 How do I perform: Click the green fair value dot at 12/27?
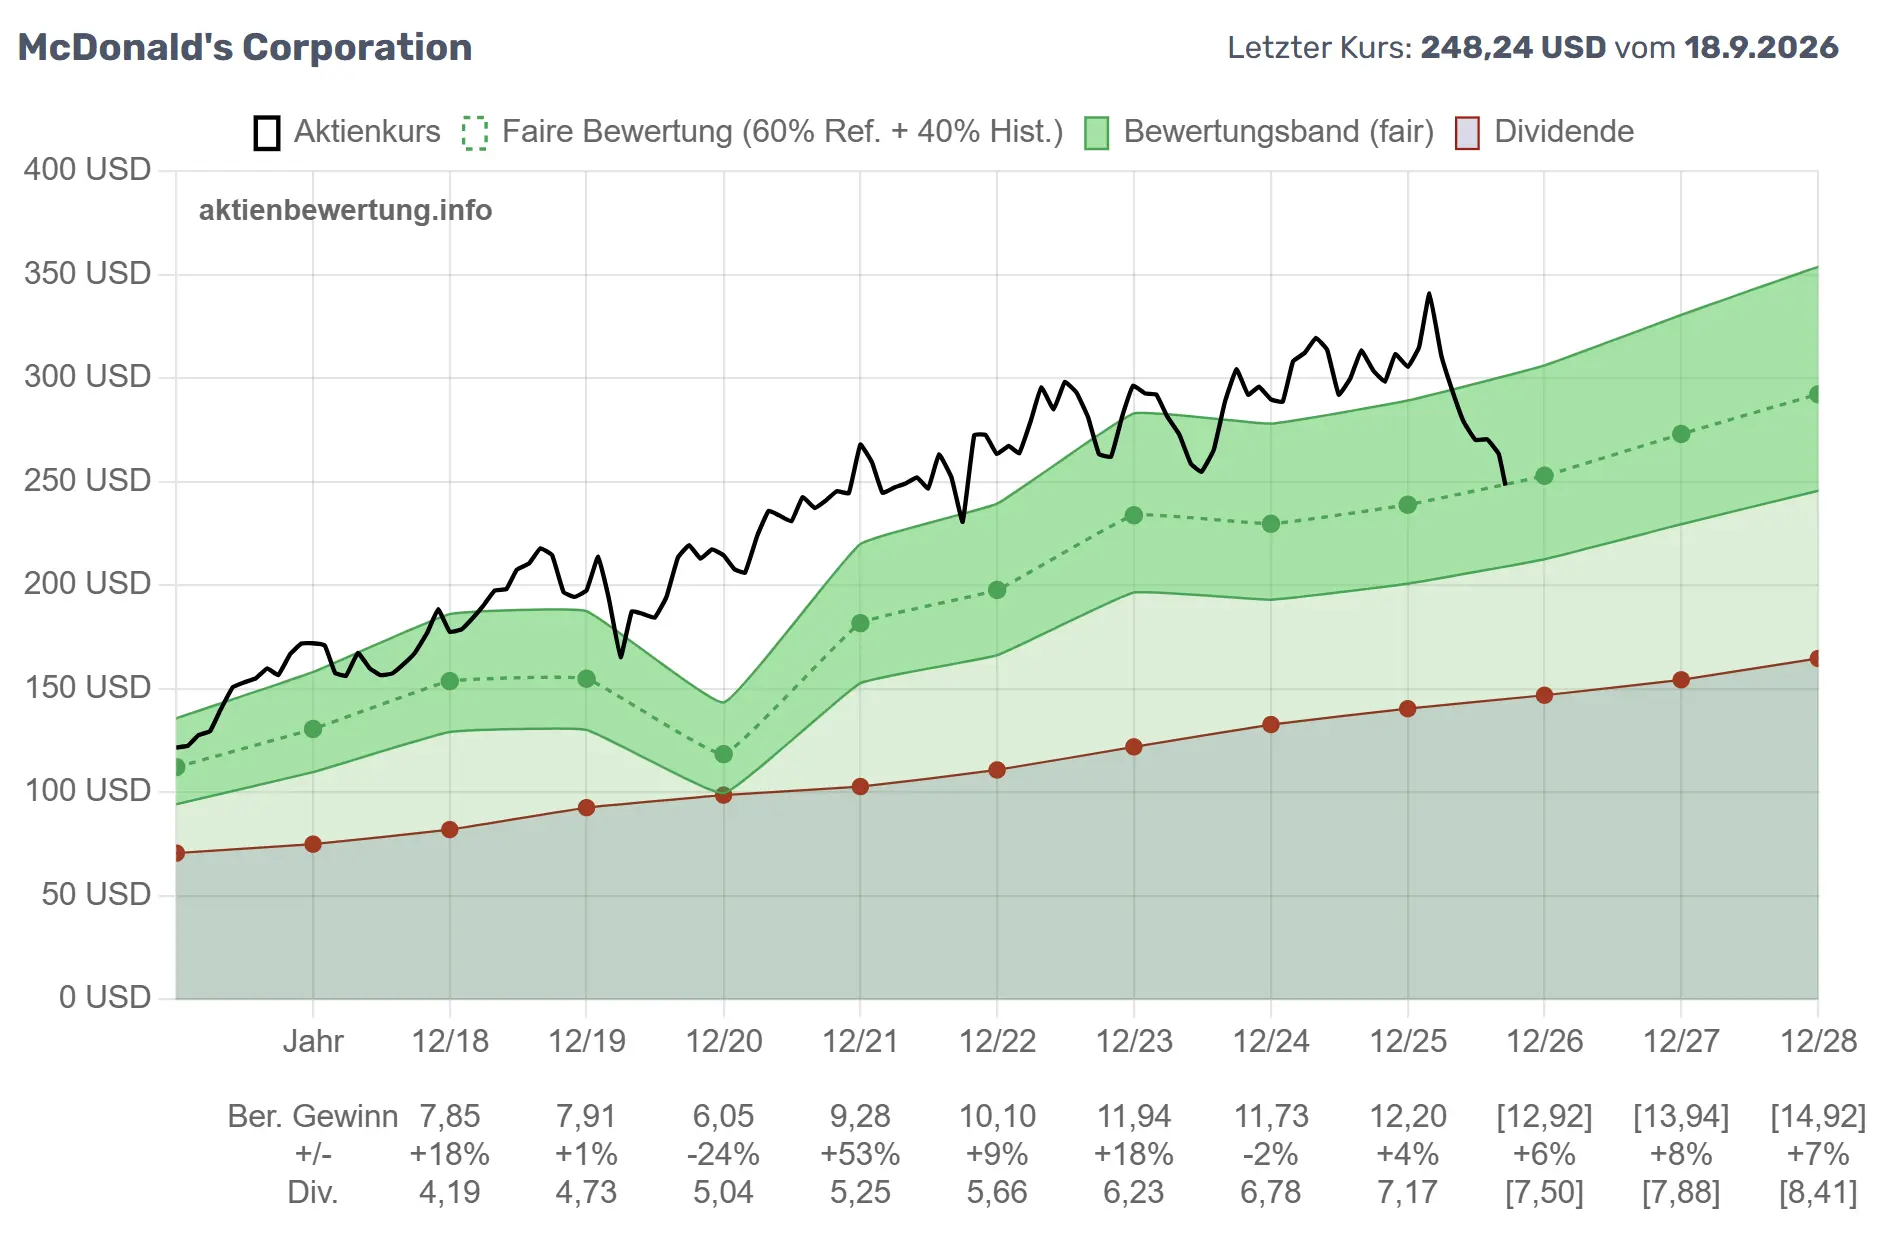coord(1681,434)
